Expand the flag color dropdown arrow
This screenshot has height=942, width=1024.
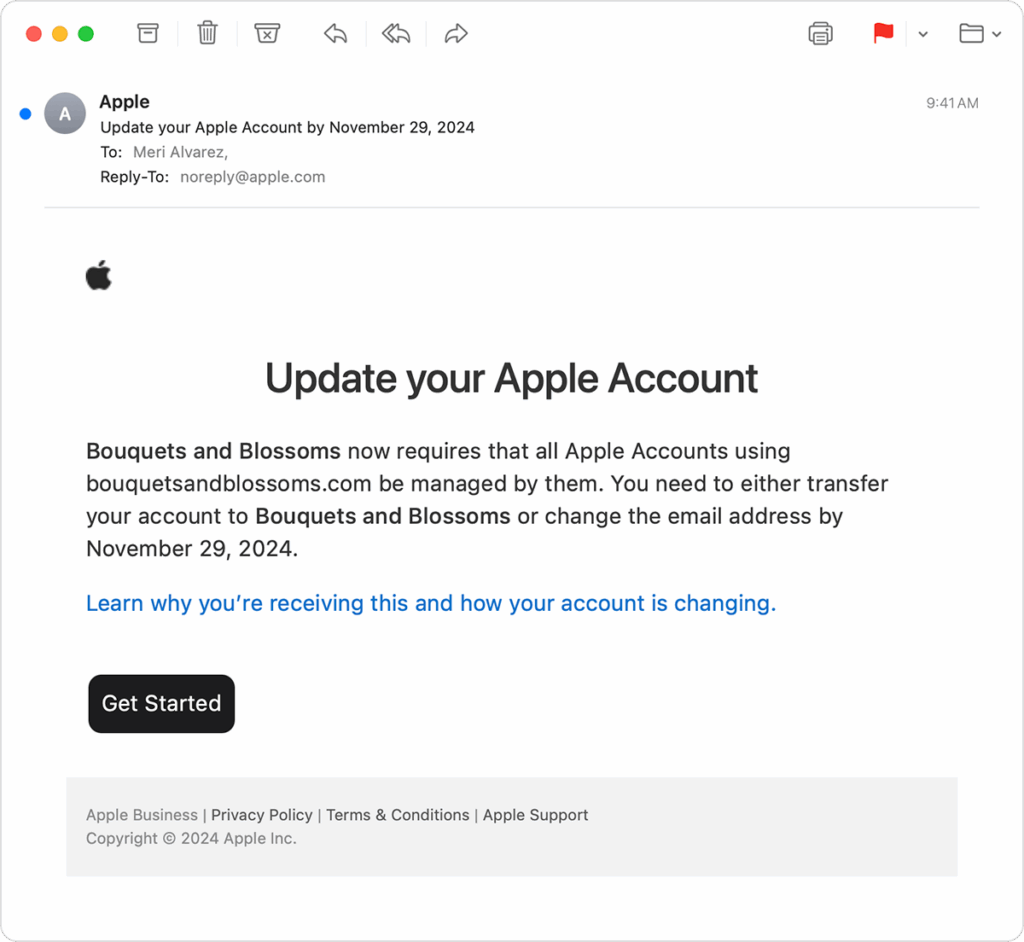pos(923,35)
